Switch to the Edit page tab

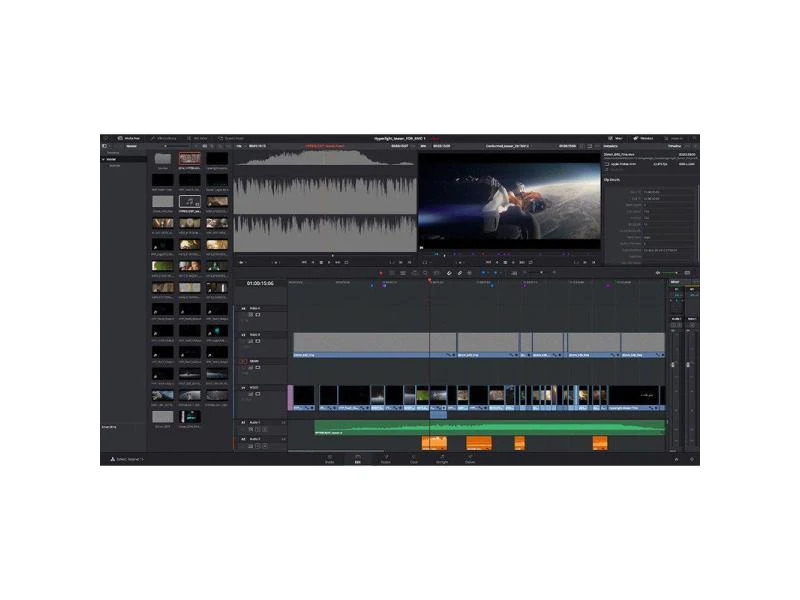point(358,459)
